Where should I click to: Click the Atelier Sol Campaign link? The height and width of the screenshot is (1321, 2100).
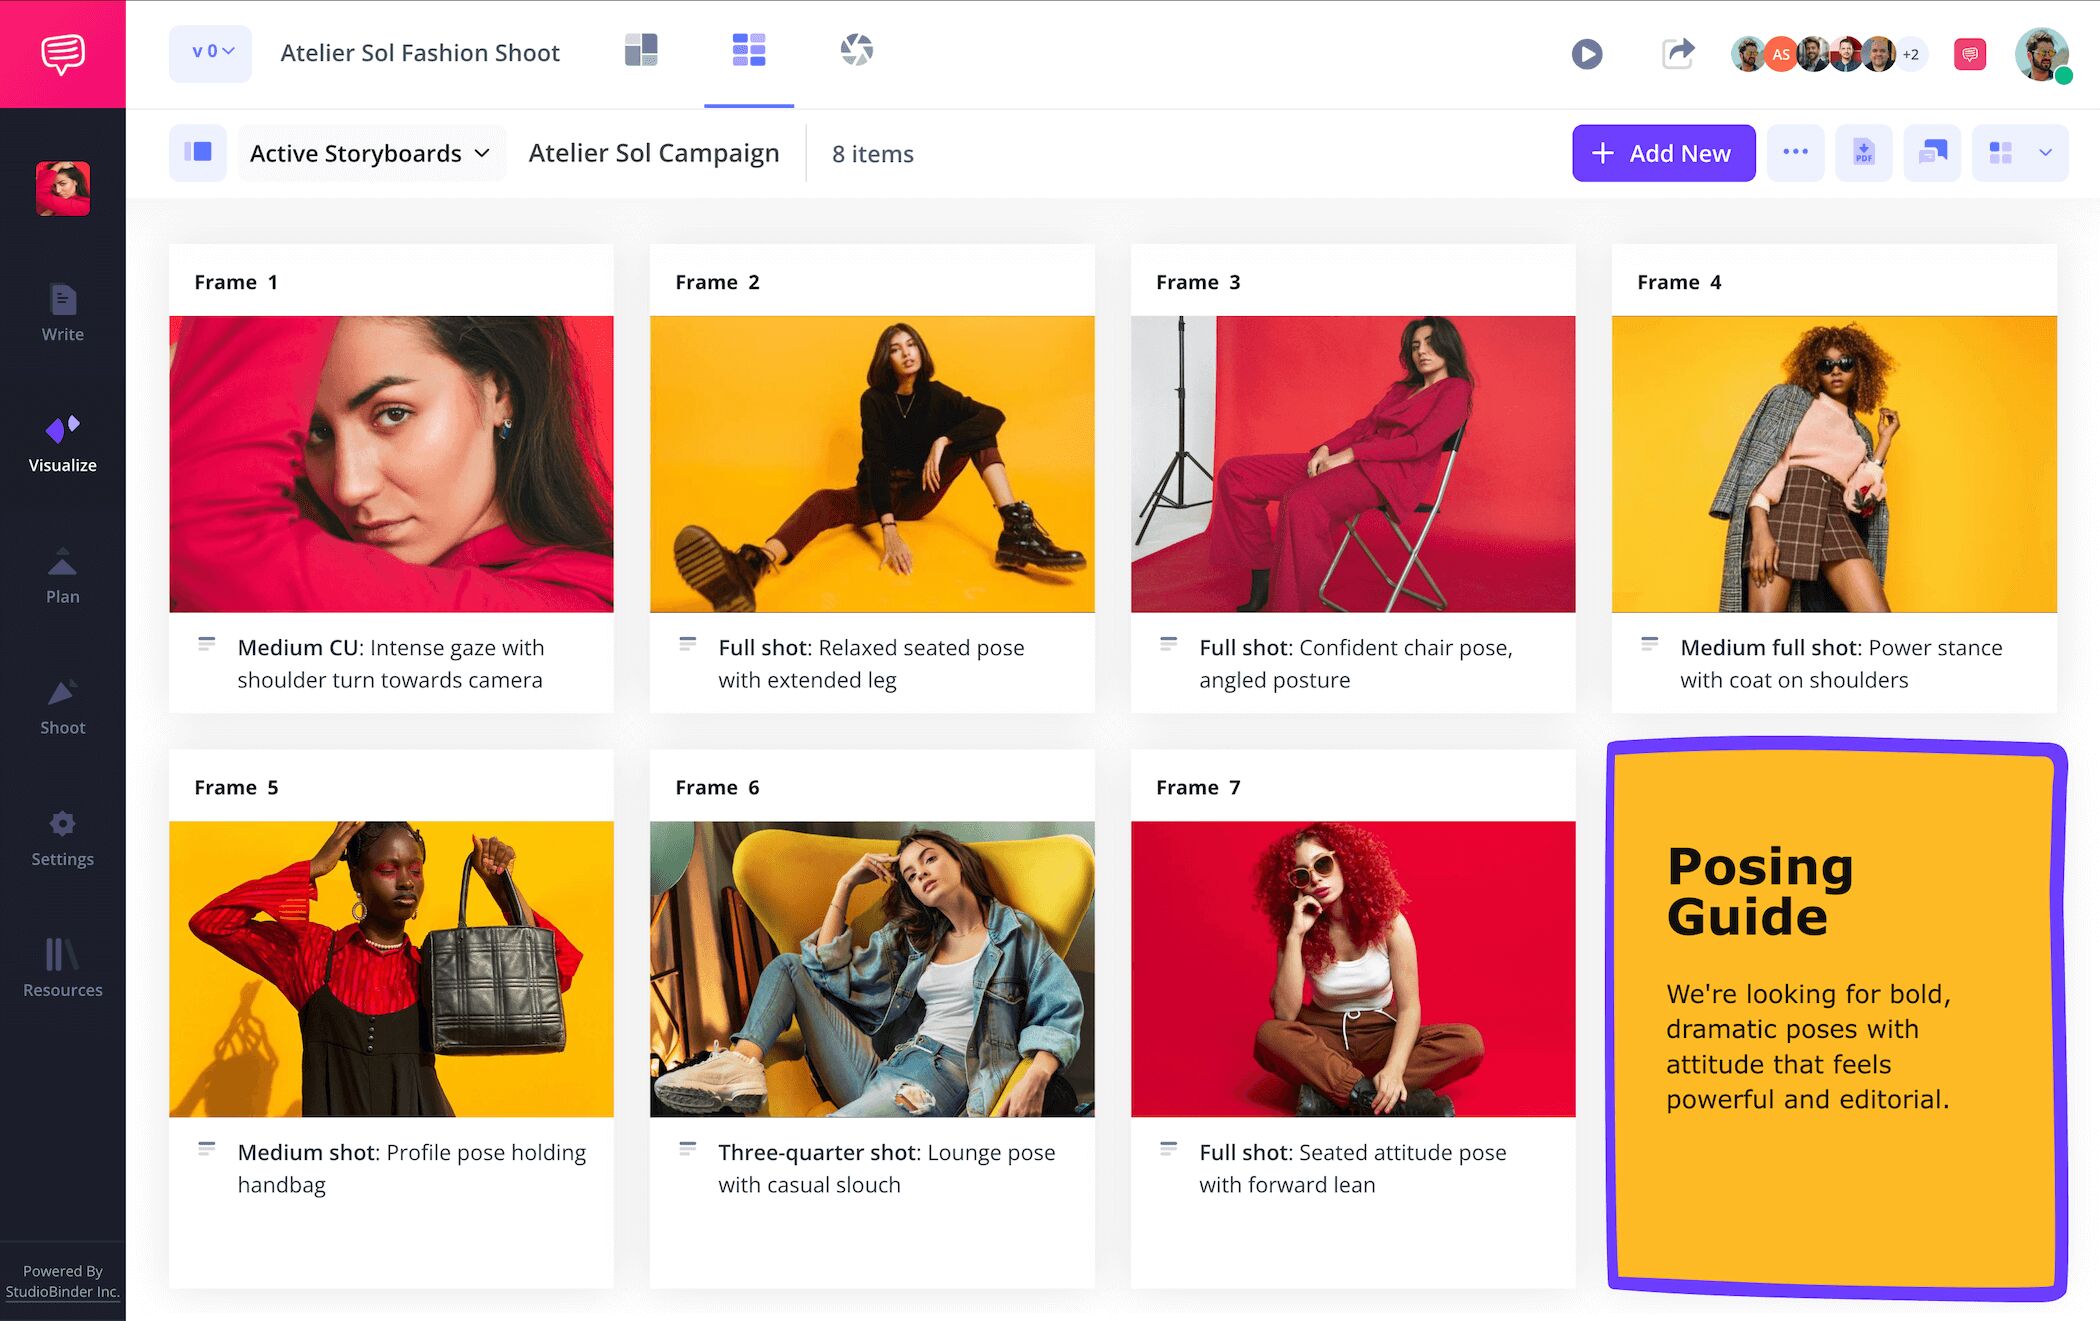coord(654,153)
